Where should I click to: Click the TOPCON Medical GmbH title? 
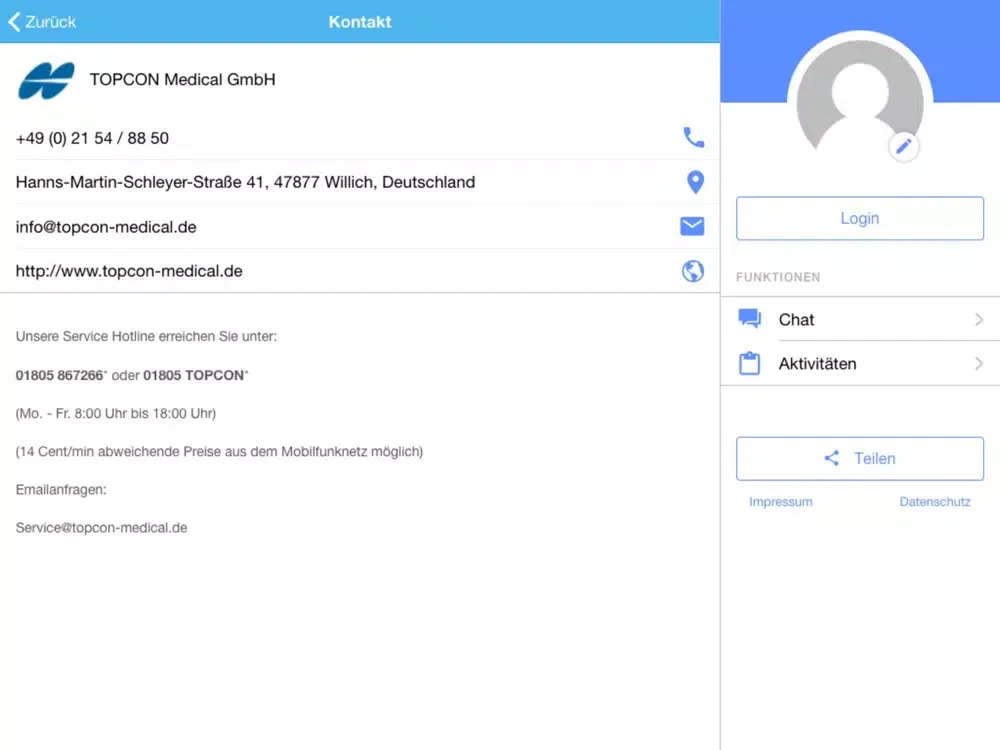click(182, 80)
